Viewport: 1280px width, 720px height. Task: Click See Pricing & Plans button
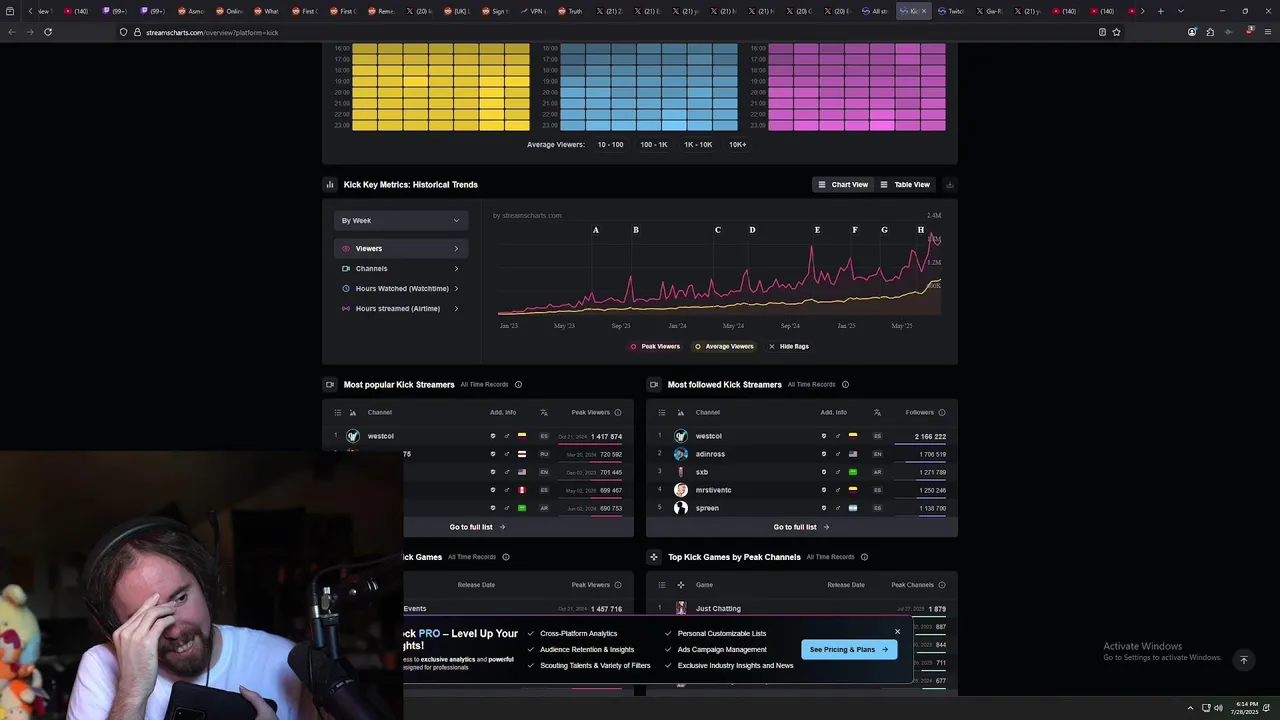tap(848, 649)
